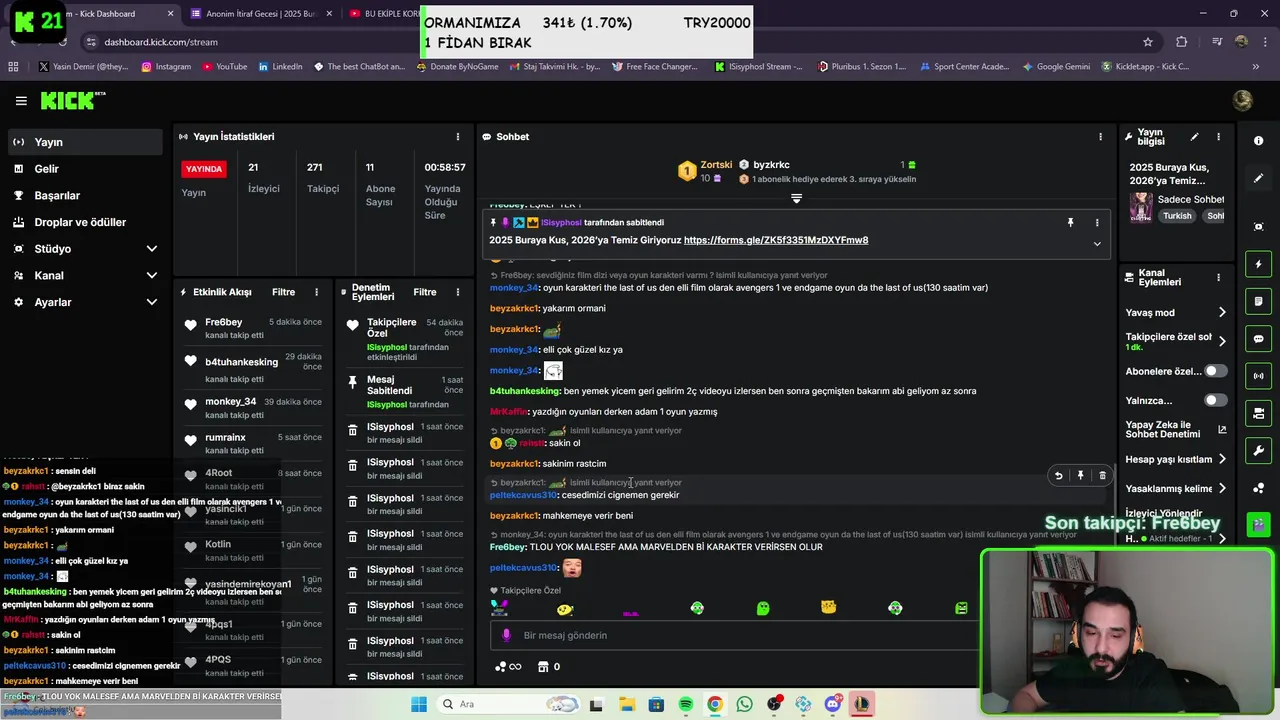Click chat bubble icon in right toolbar

1258,339
